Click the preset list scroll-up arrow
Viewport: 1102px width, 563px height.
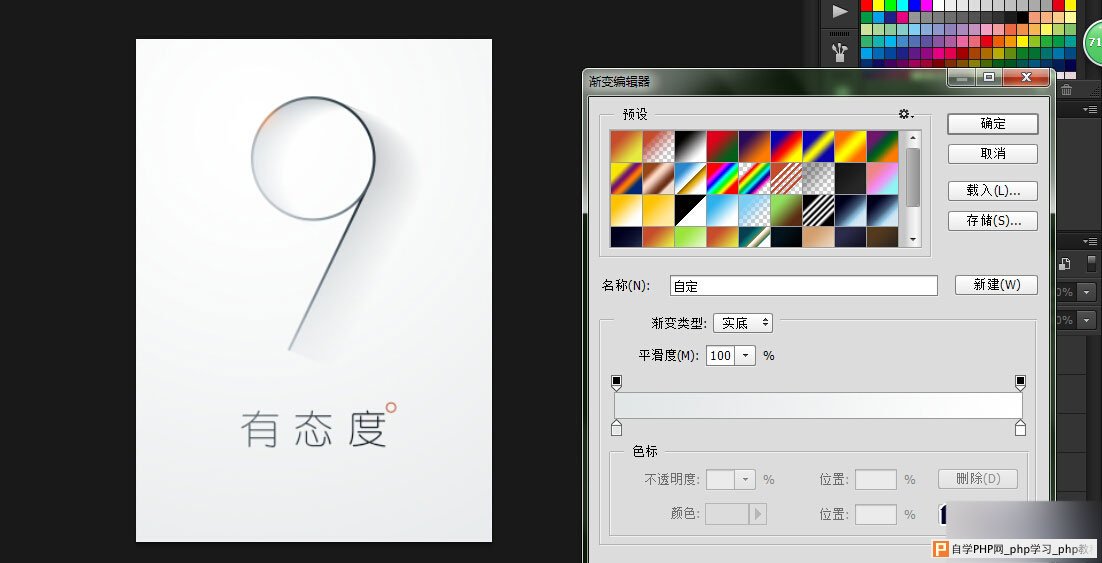click(x=913, y=138)
